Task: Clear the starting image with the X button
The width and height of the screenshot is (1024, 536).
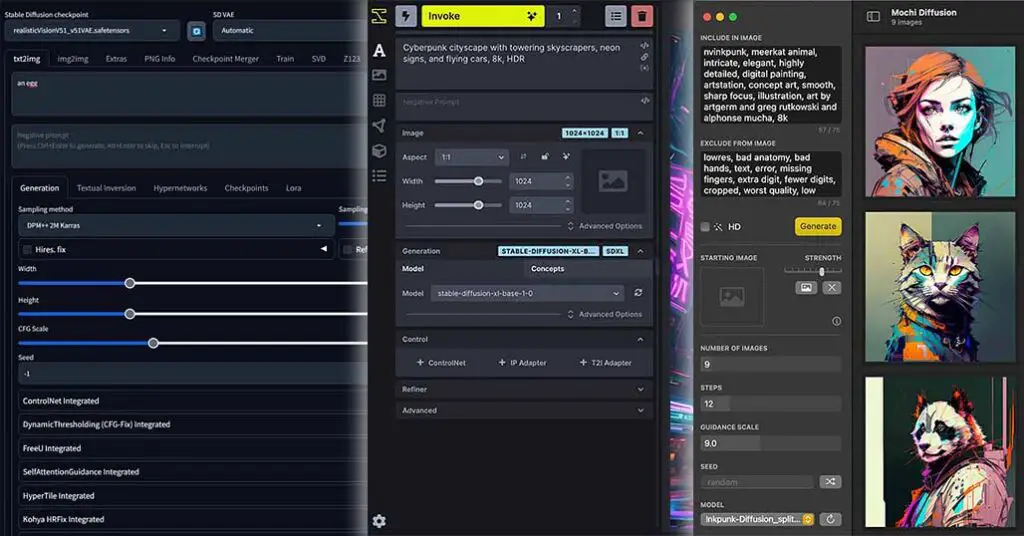Action: pos(831,287)
